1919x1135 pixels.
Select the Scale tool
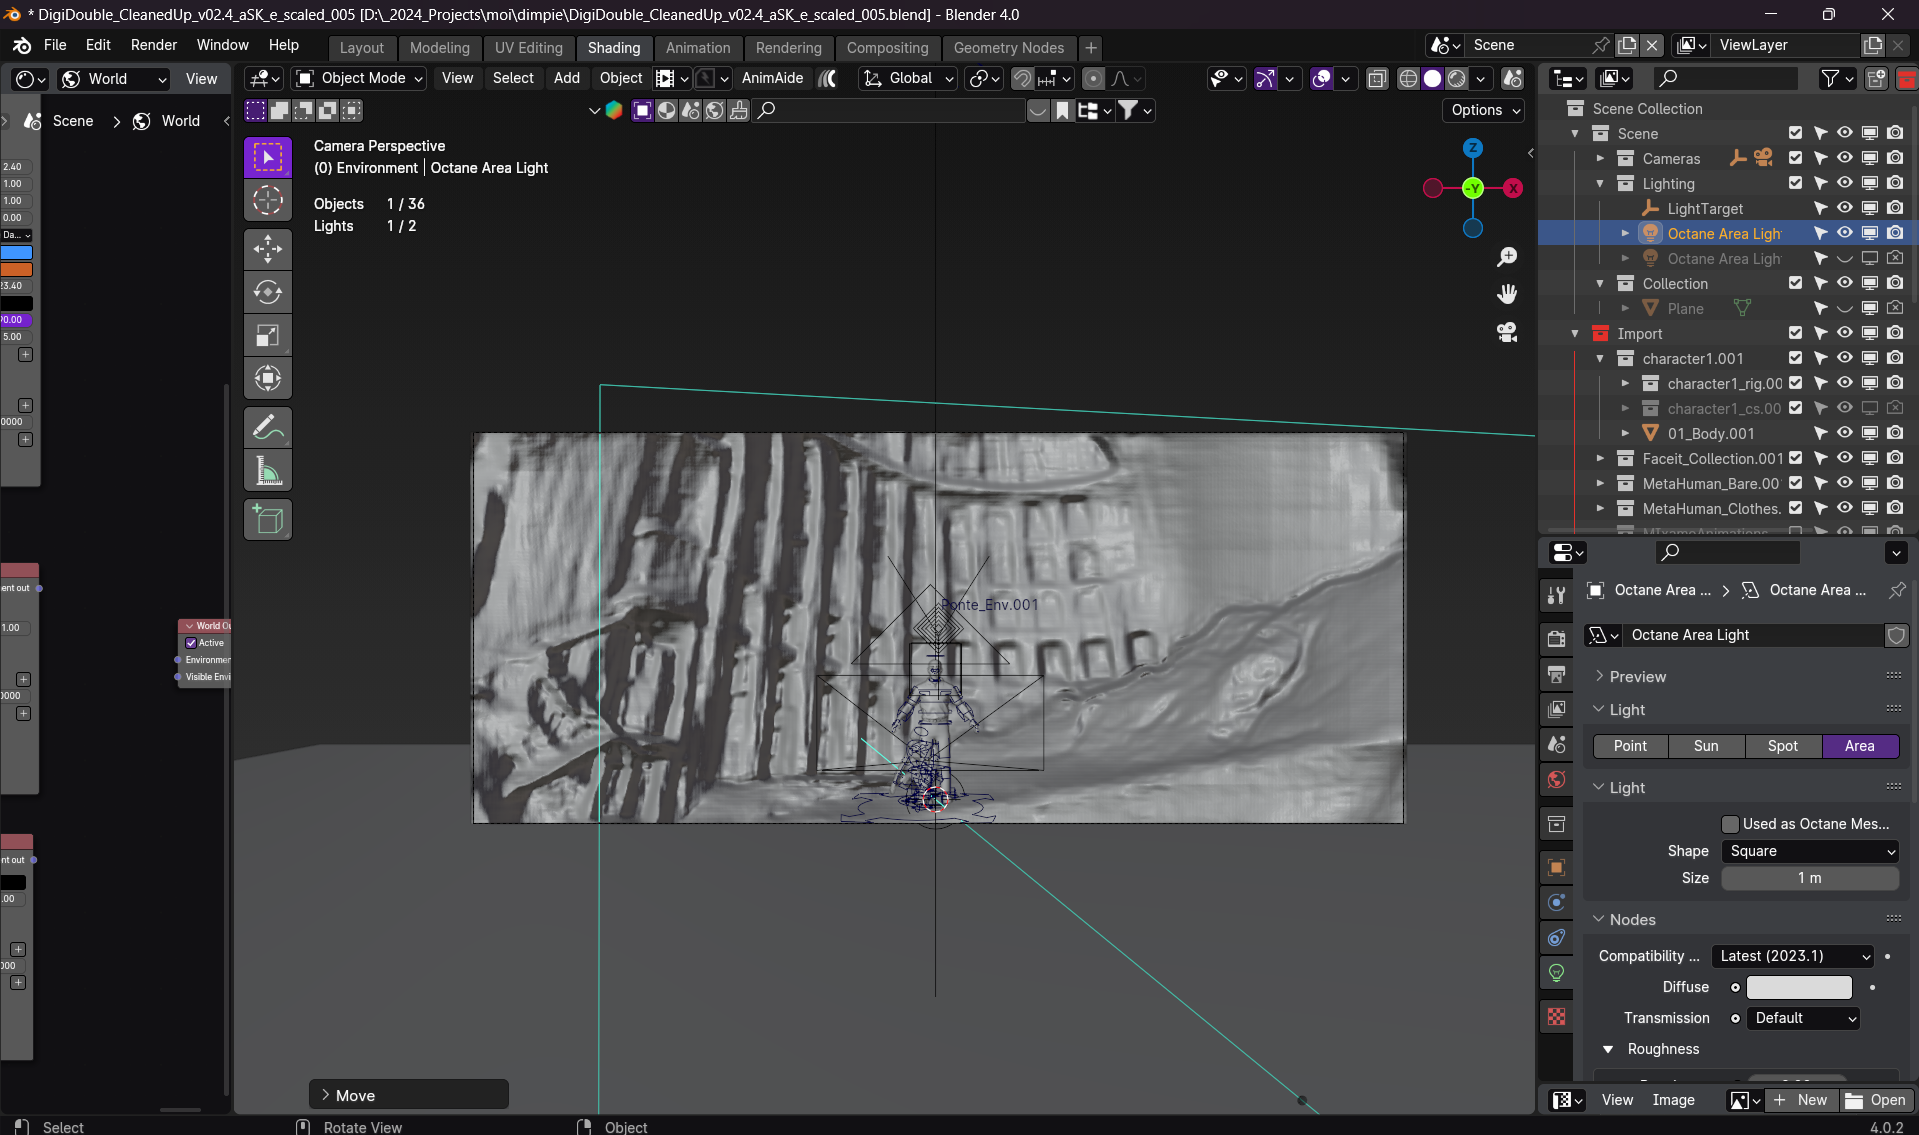coord(267,336)
